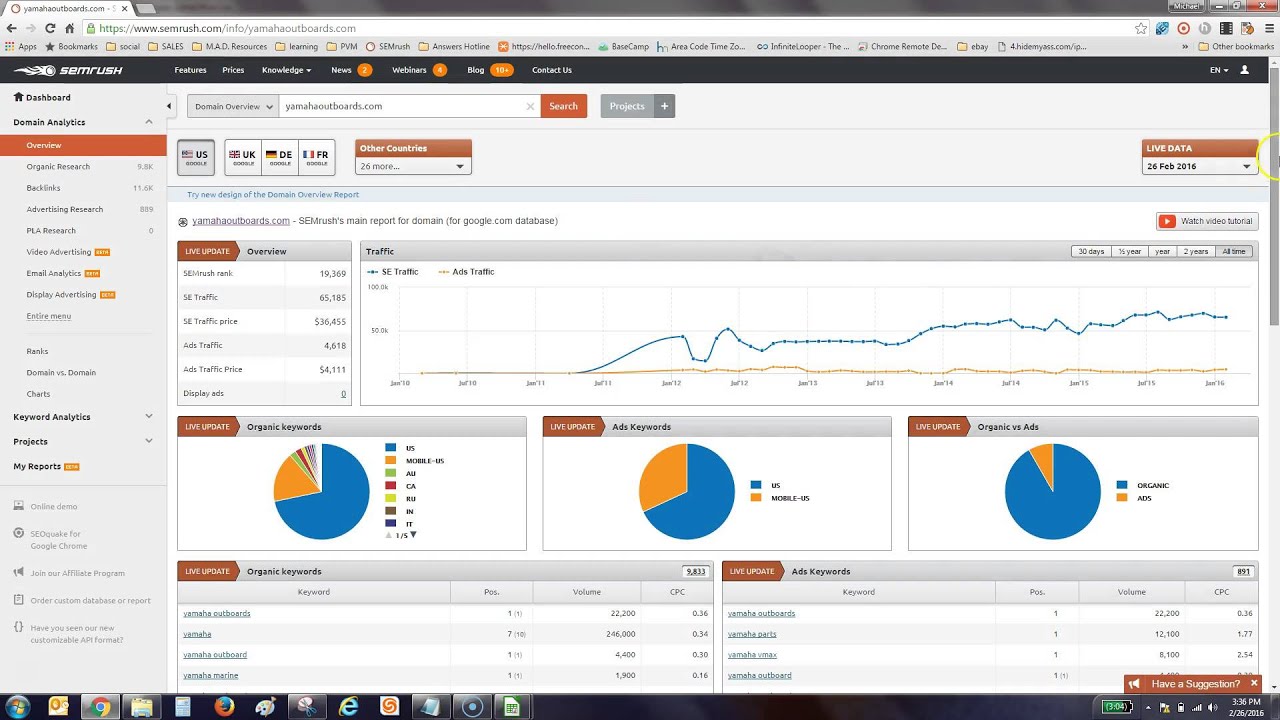
Task: Switch to the FR Google database
Action: point(316,157)
